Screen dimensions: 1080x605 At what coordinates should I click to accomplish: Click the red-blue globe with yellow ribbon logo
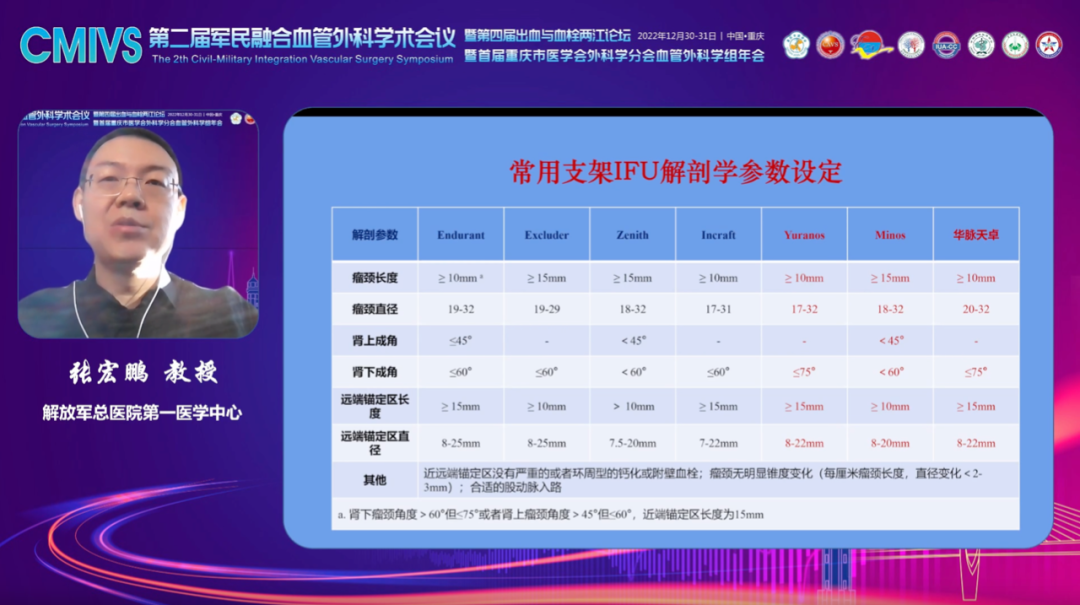click(871, 45)
